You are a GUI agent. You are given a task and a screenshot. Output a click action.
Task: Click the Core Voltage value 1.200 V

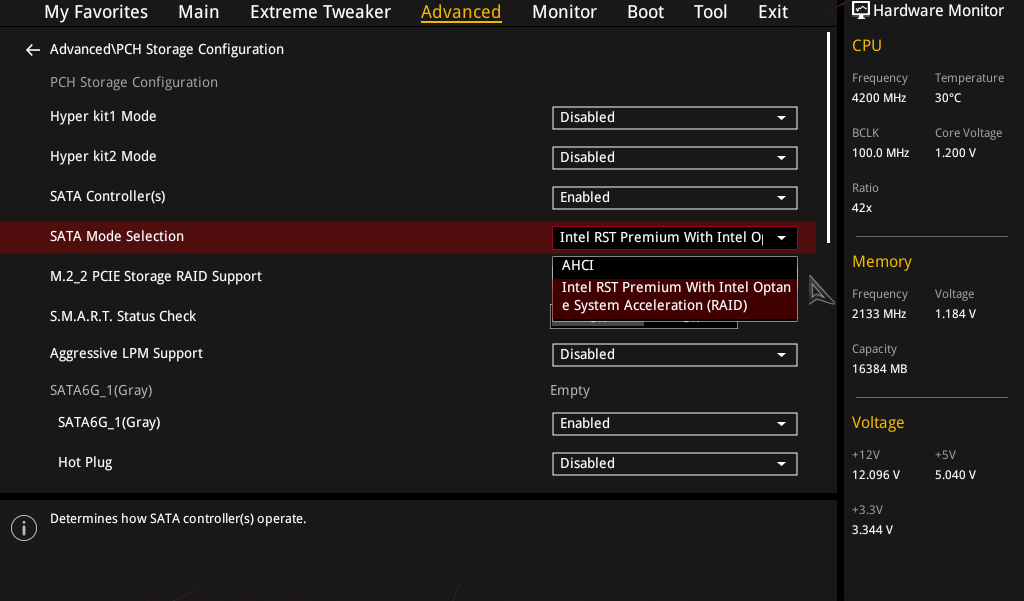[x=955, y=153]
